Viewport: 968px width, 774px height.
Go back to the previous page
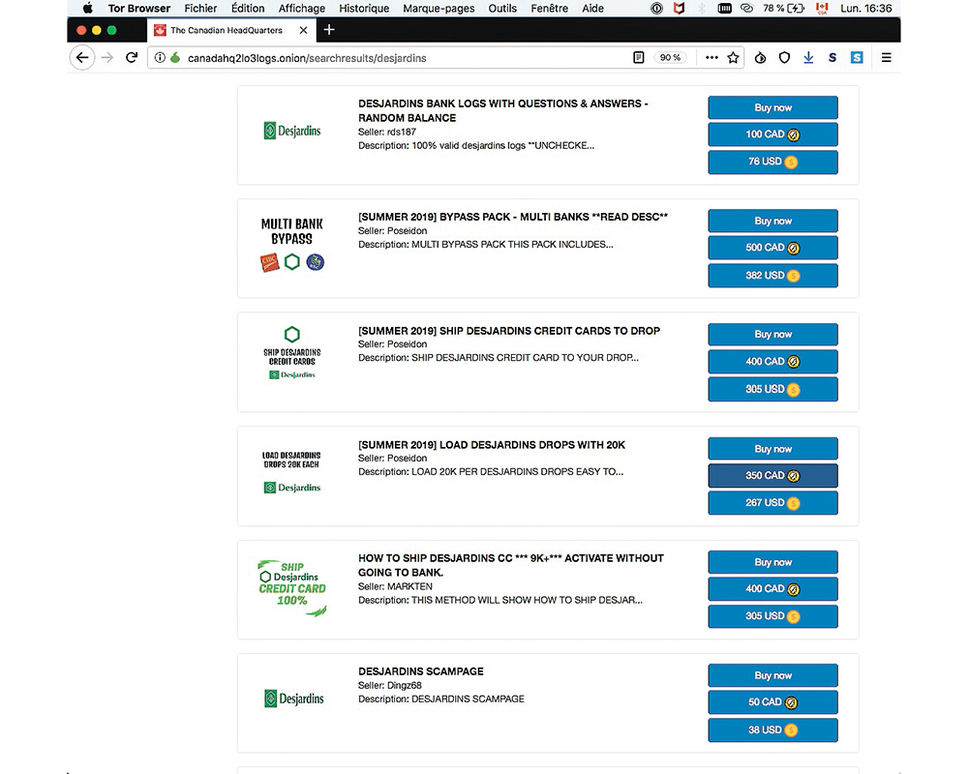(x=82, y=57)
